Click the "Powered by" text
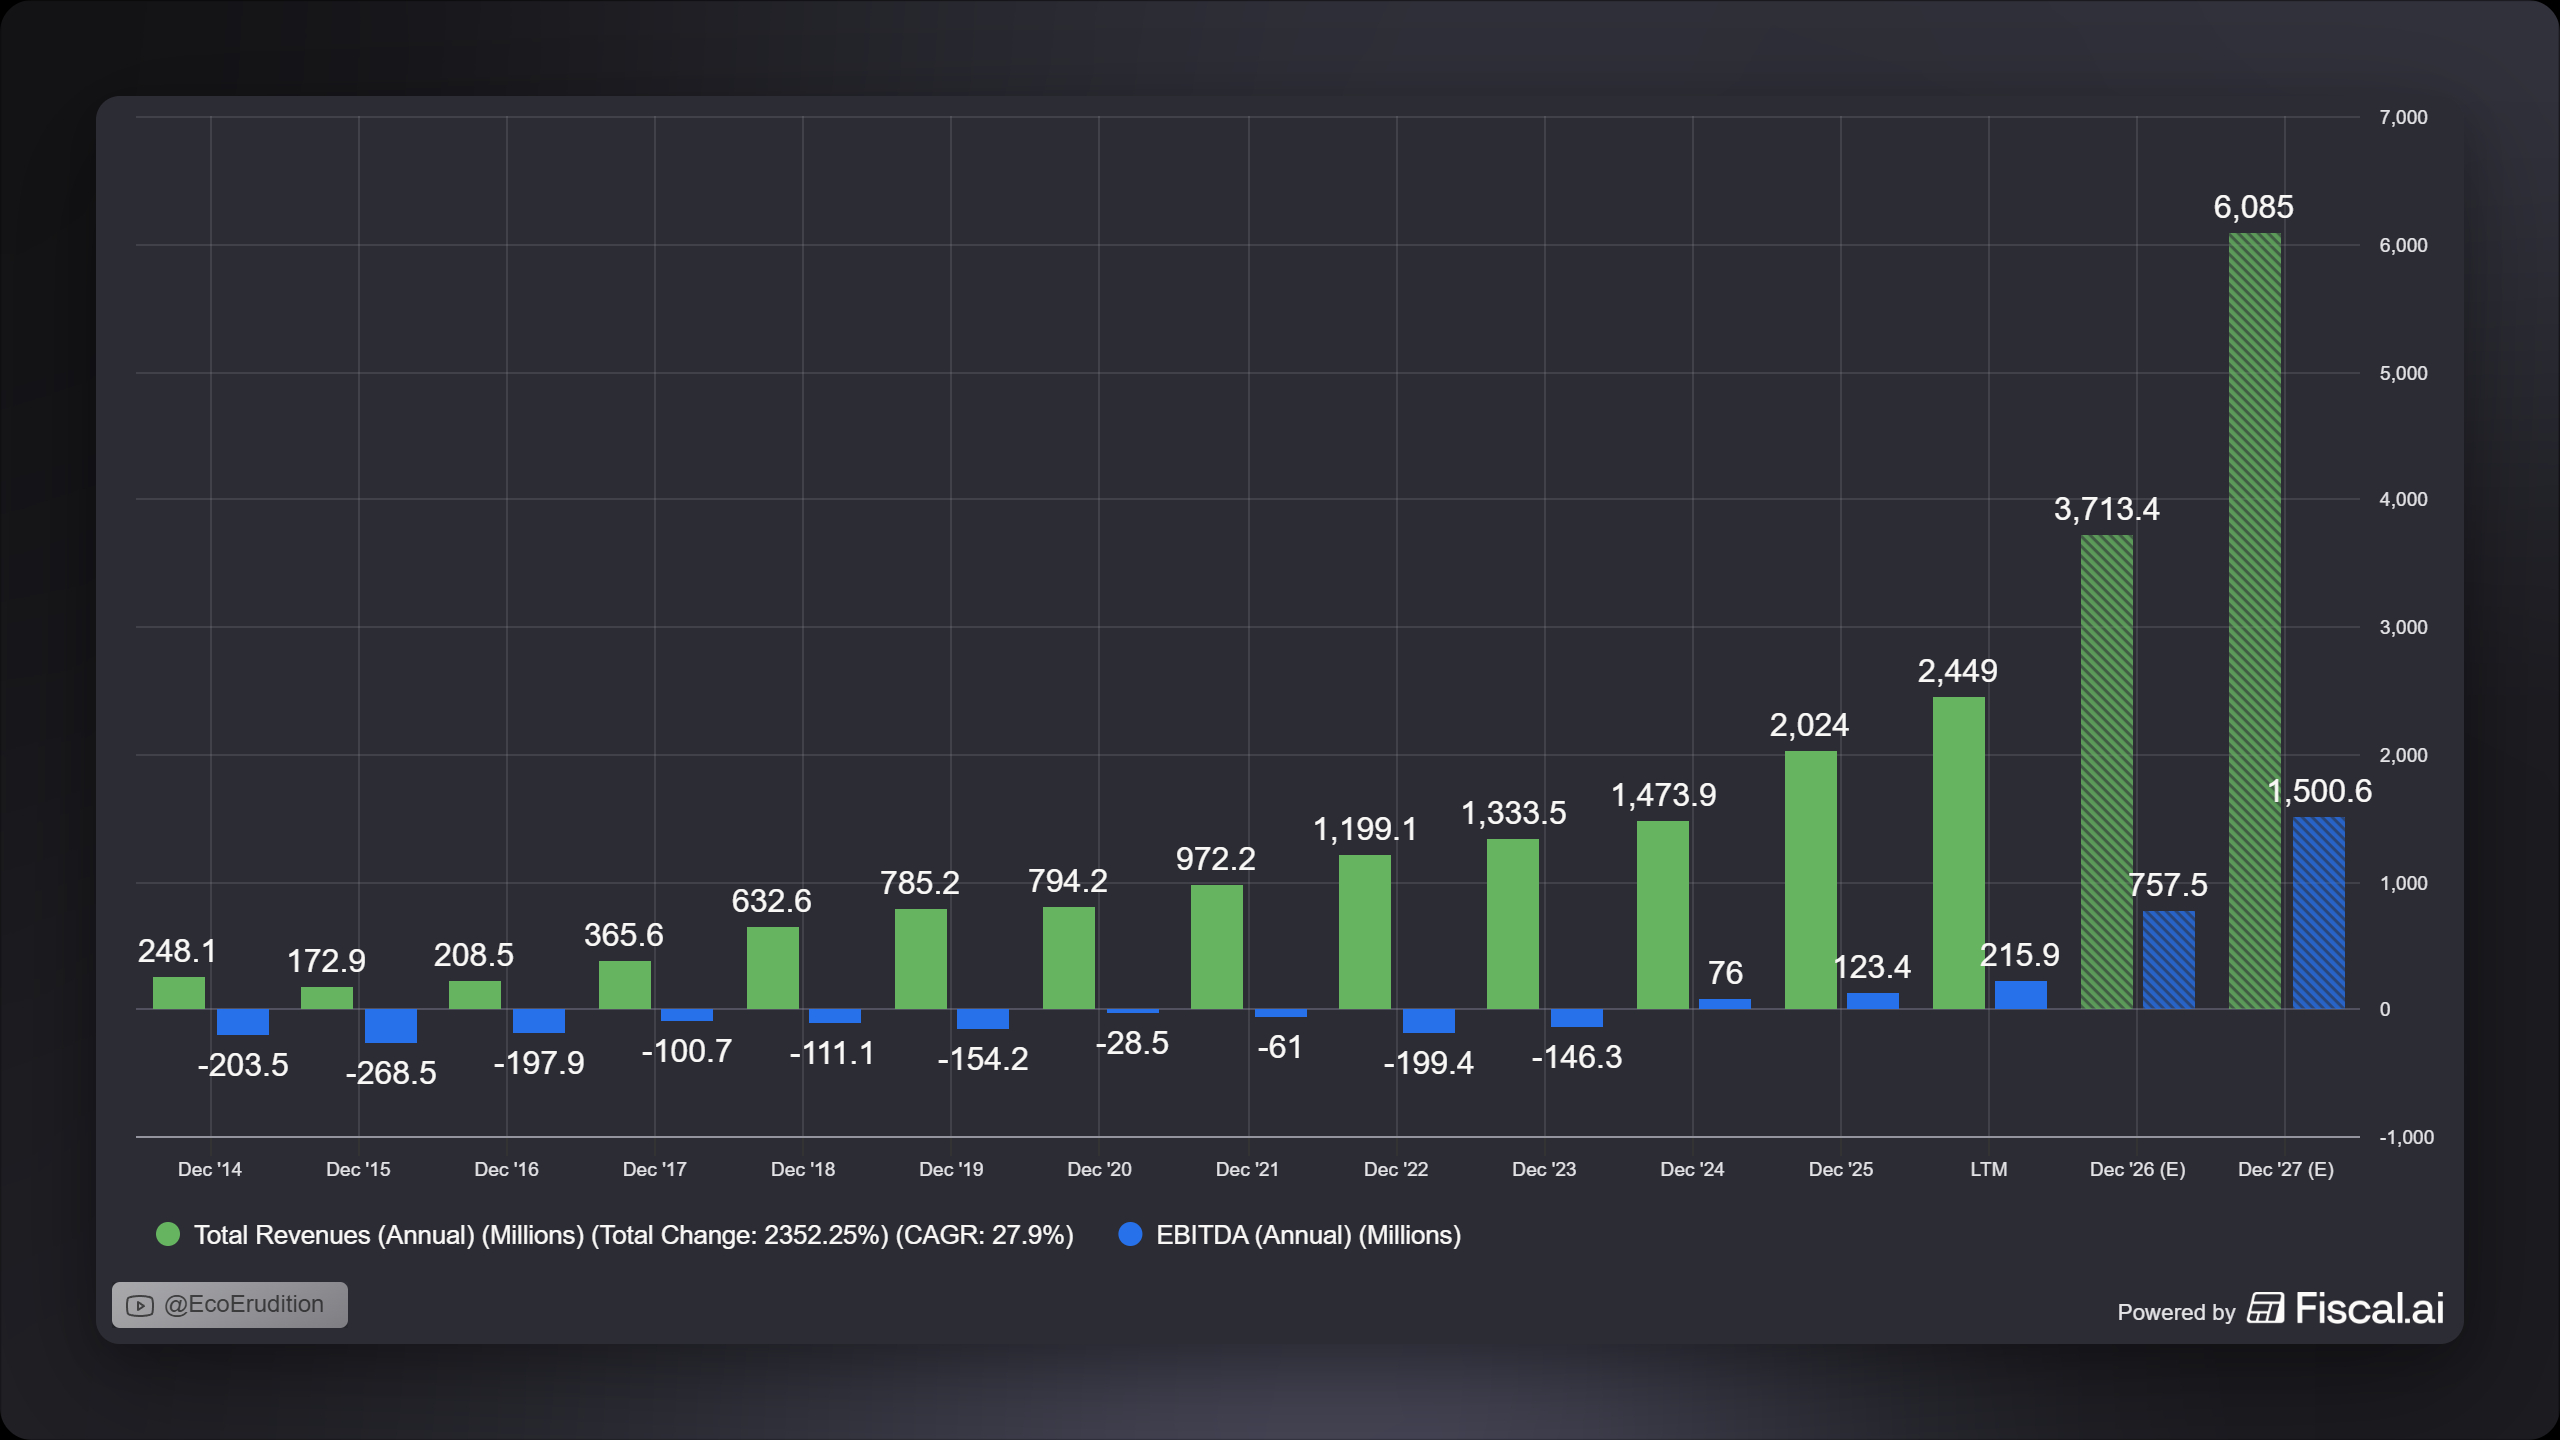Screen dimensions: 2560x1440 pos(2176,1312)
